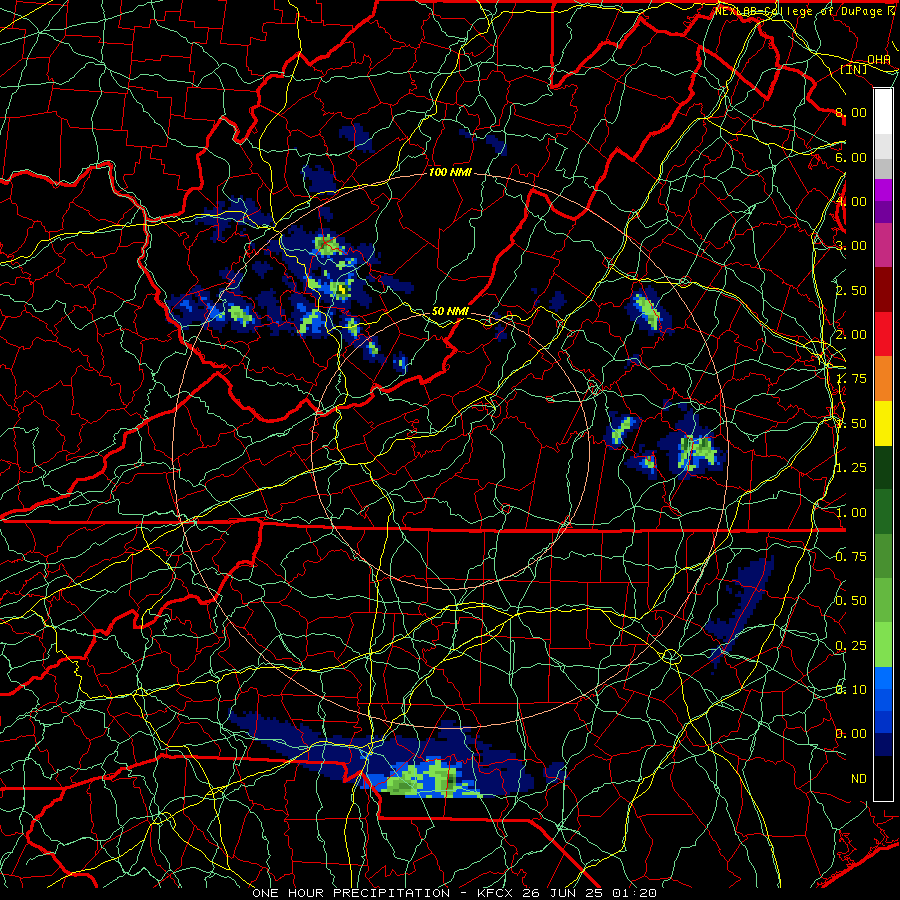Pick the black ND swatch on scale
The image size is (900, 900).
tap(883, 778)
